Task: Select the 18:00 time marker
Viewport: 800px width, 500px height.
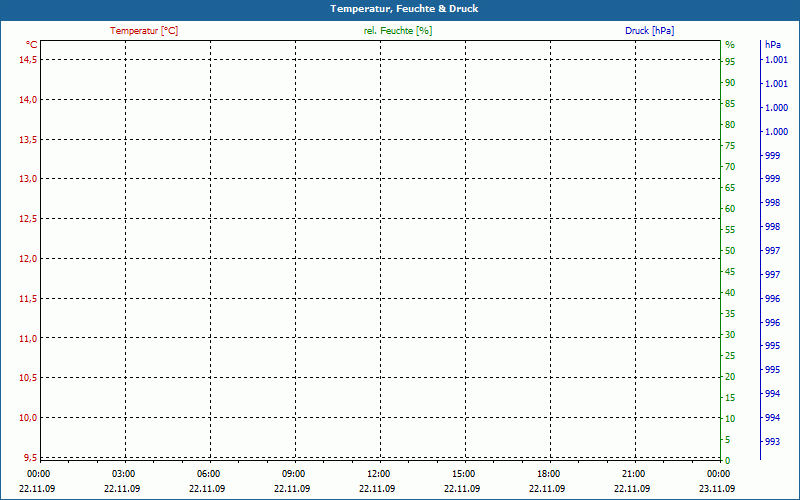Action: point(549,474)
